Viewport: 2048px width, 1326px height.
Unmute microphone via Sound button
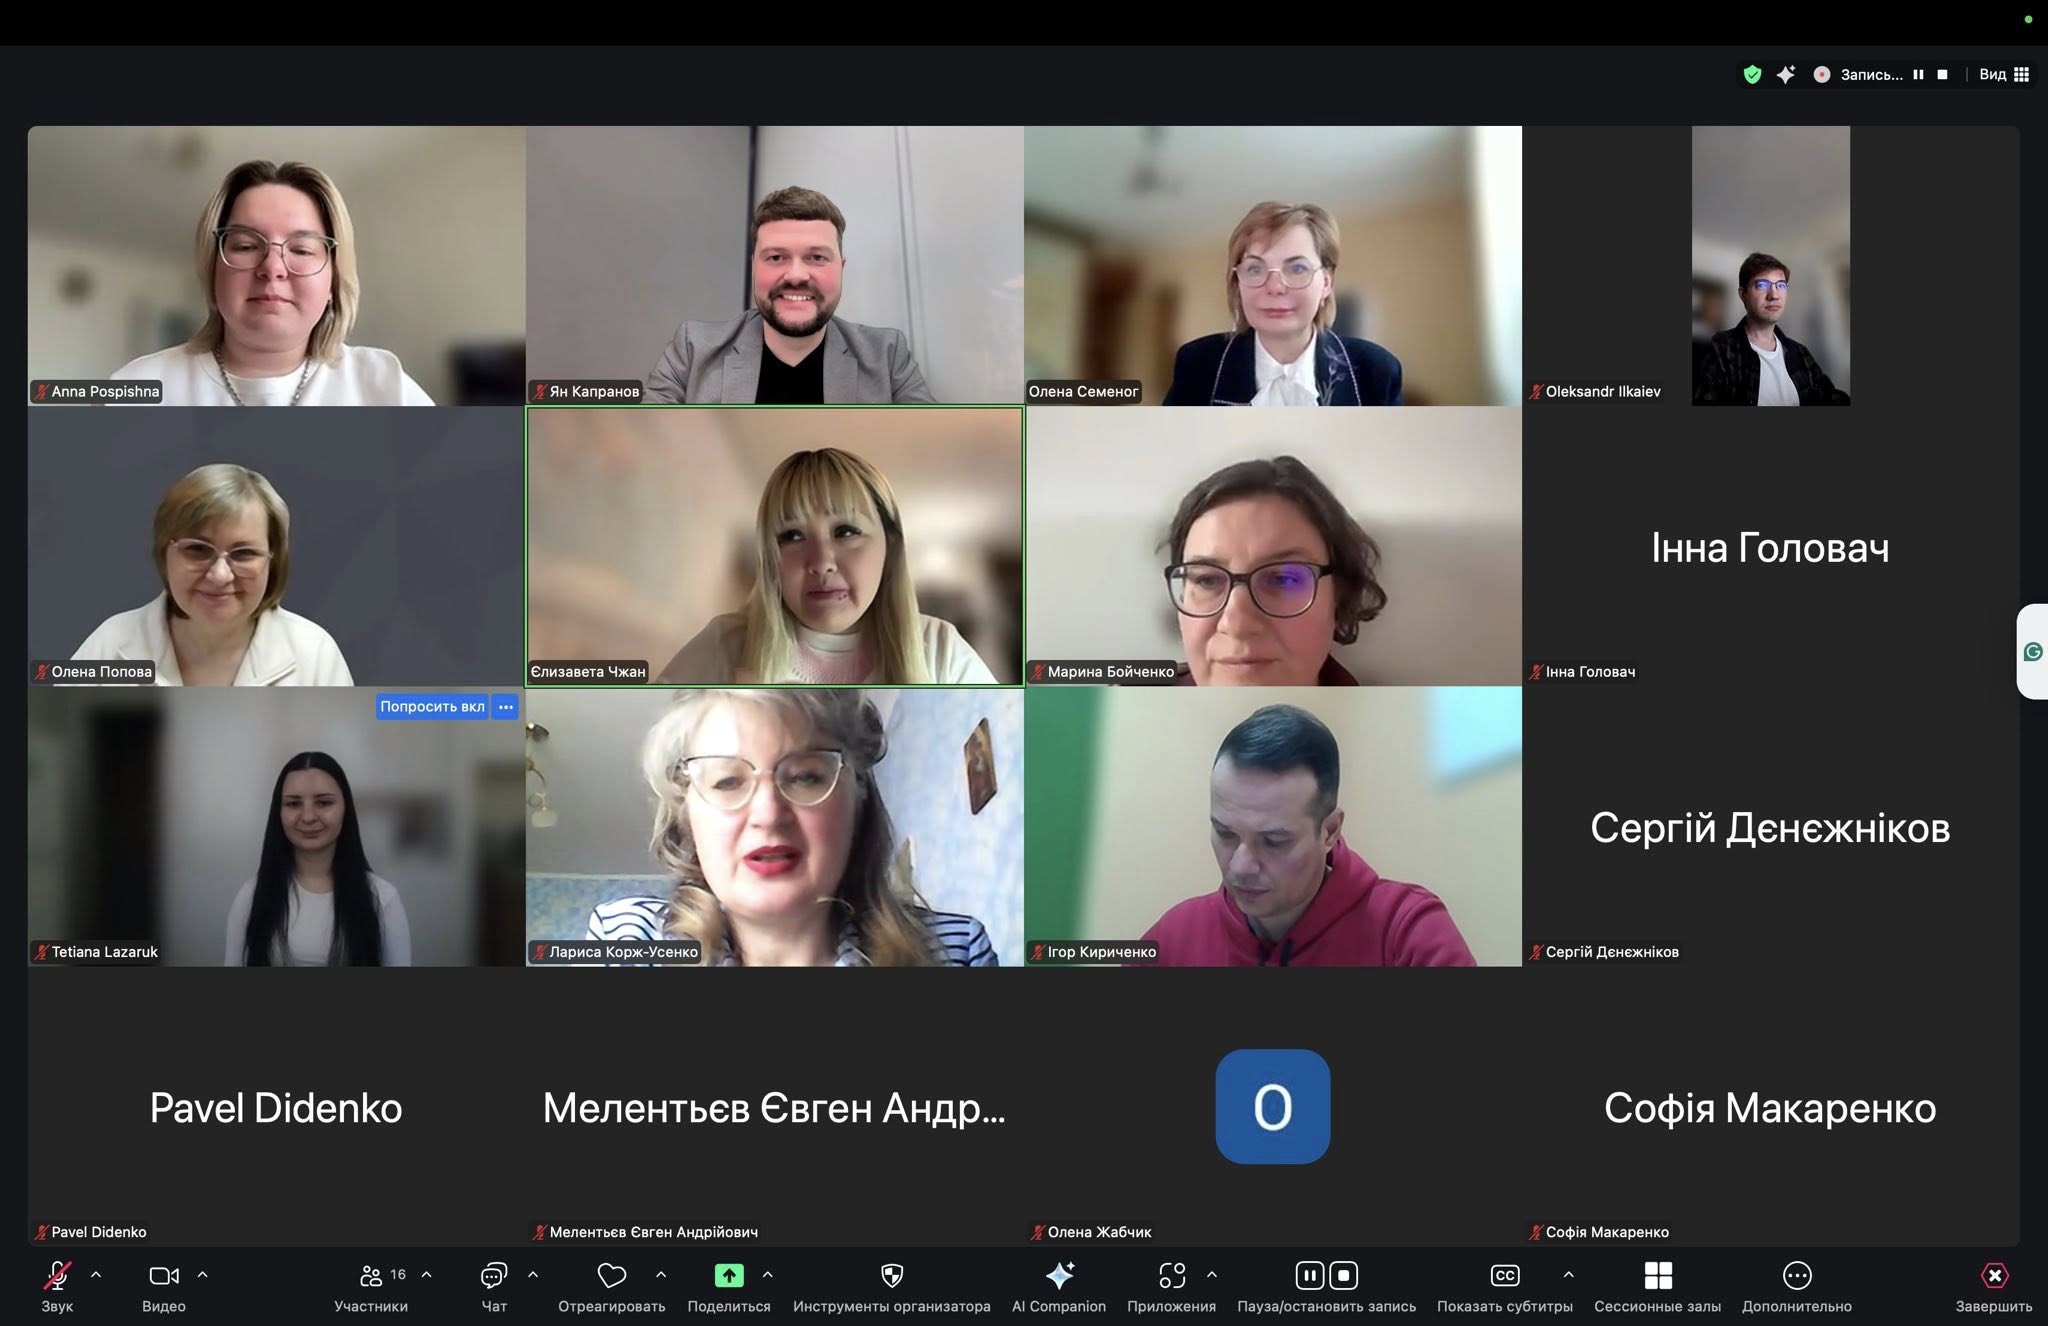pyautogui.click(x=57, y=1276)
